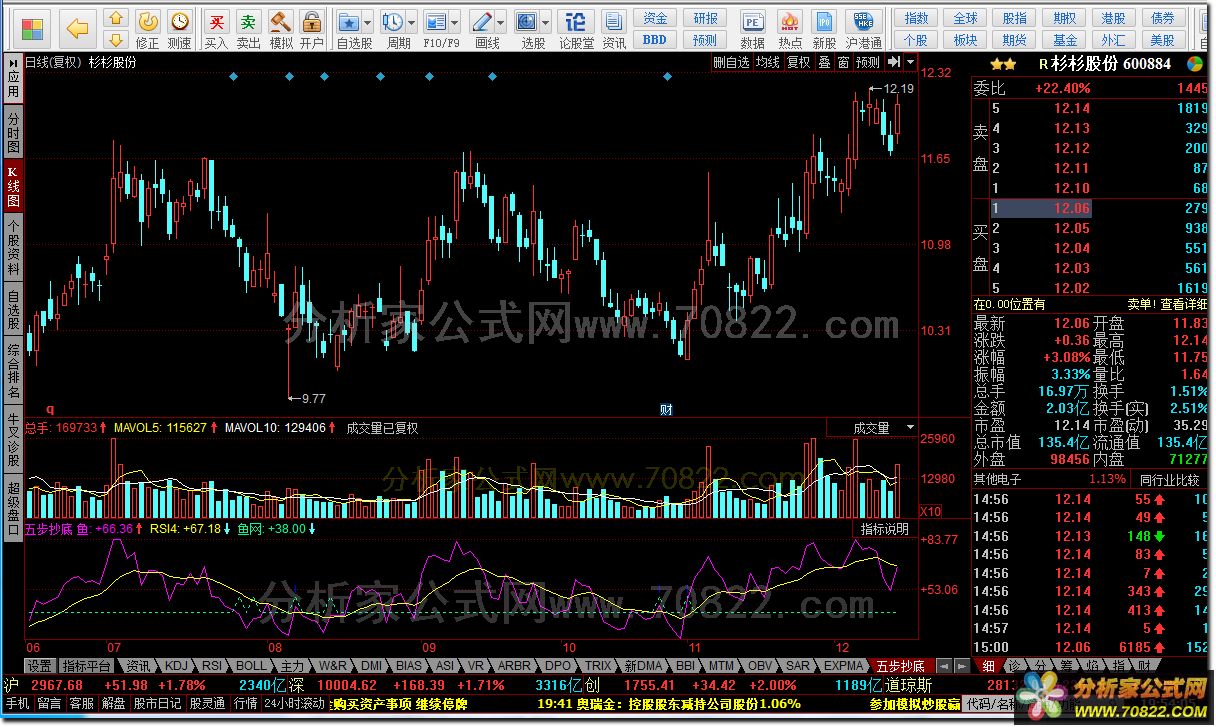
Task: Open the 模拟 simulated trading gavel icon
Action: pos(281,29)
